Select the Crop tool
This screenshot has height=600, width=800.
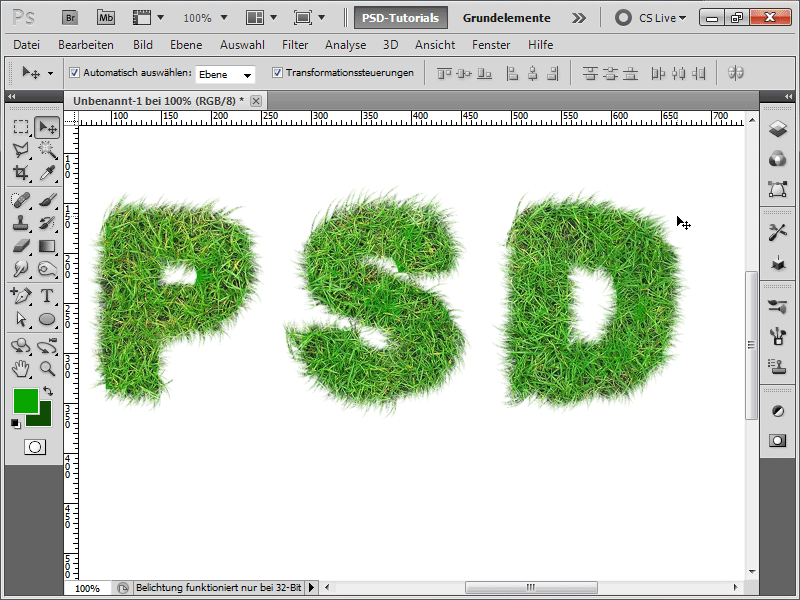click(21, 173)
